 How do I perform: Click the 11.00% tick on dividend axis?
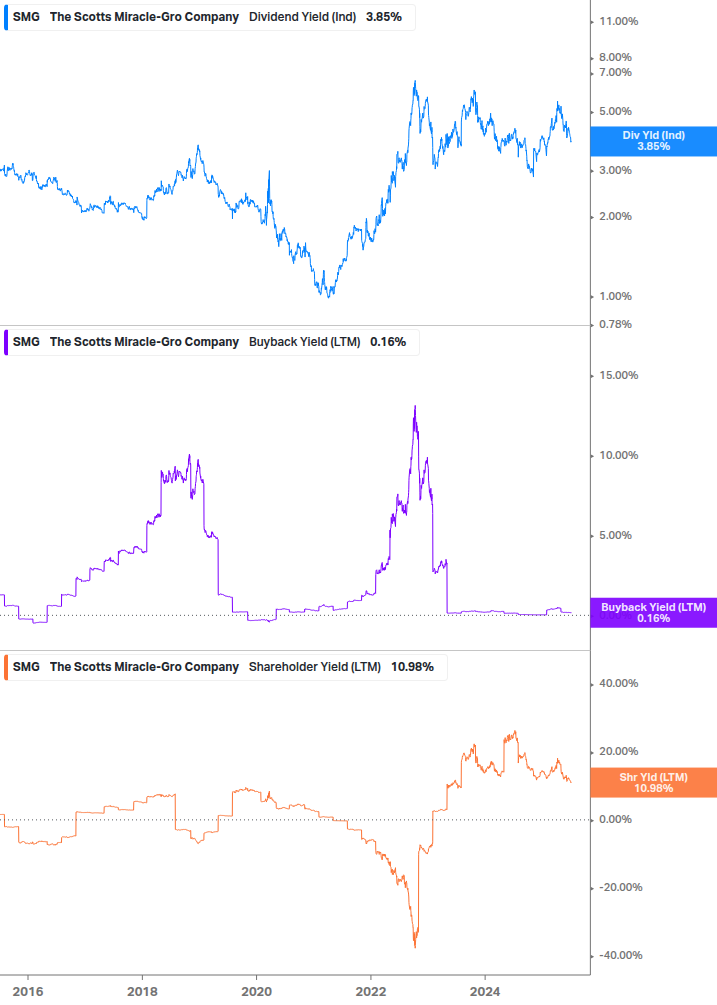tap(618, 22)
